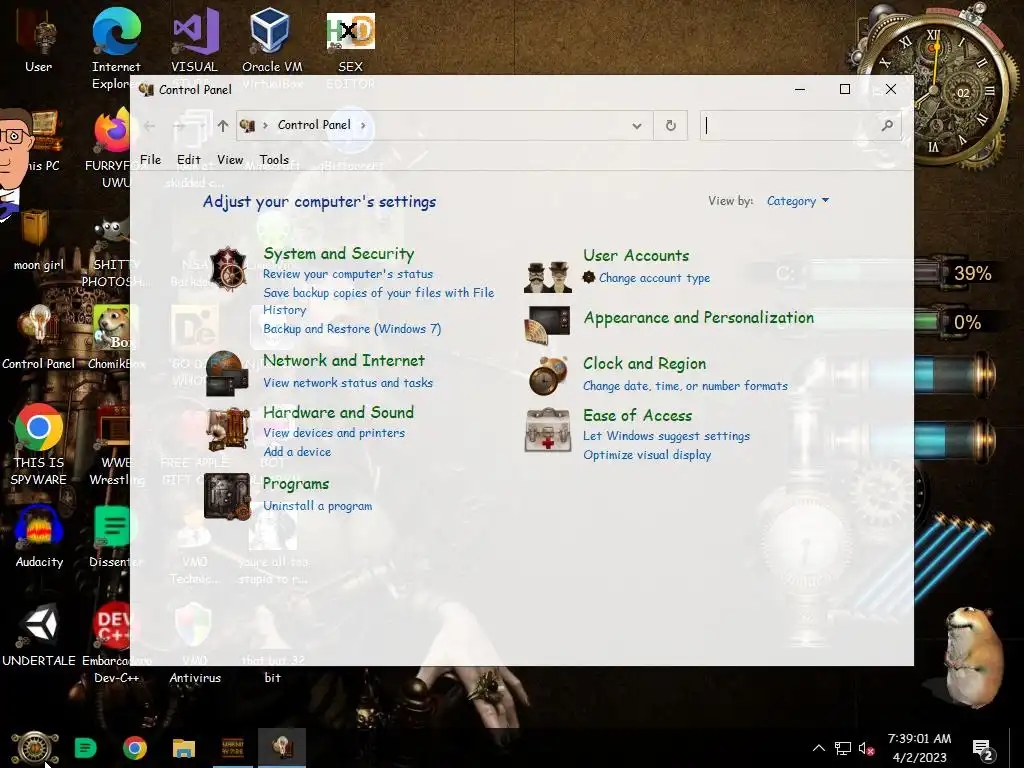
Task: Expand the chevron after Control Panel breadcrumb
Action: coord(363,125)
